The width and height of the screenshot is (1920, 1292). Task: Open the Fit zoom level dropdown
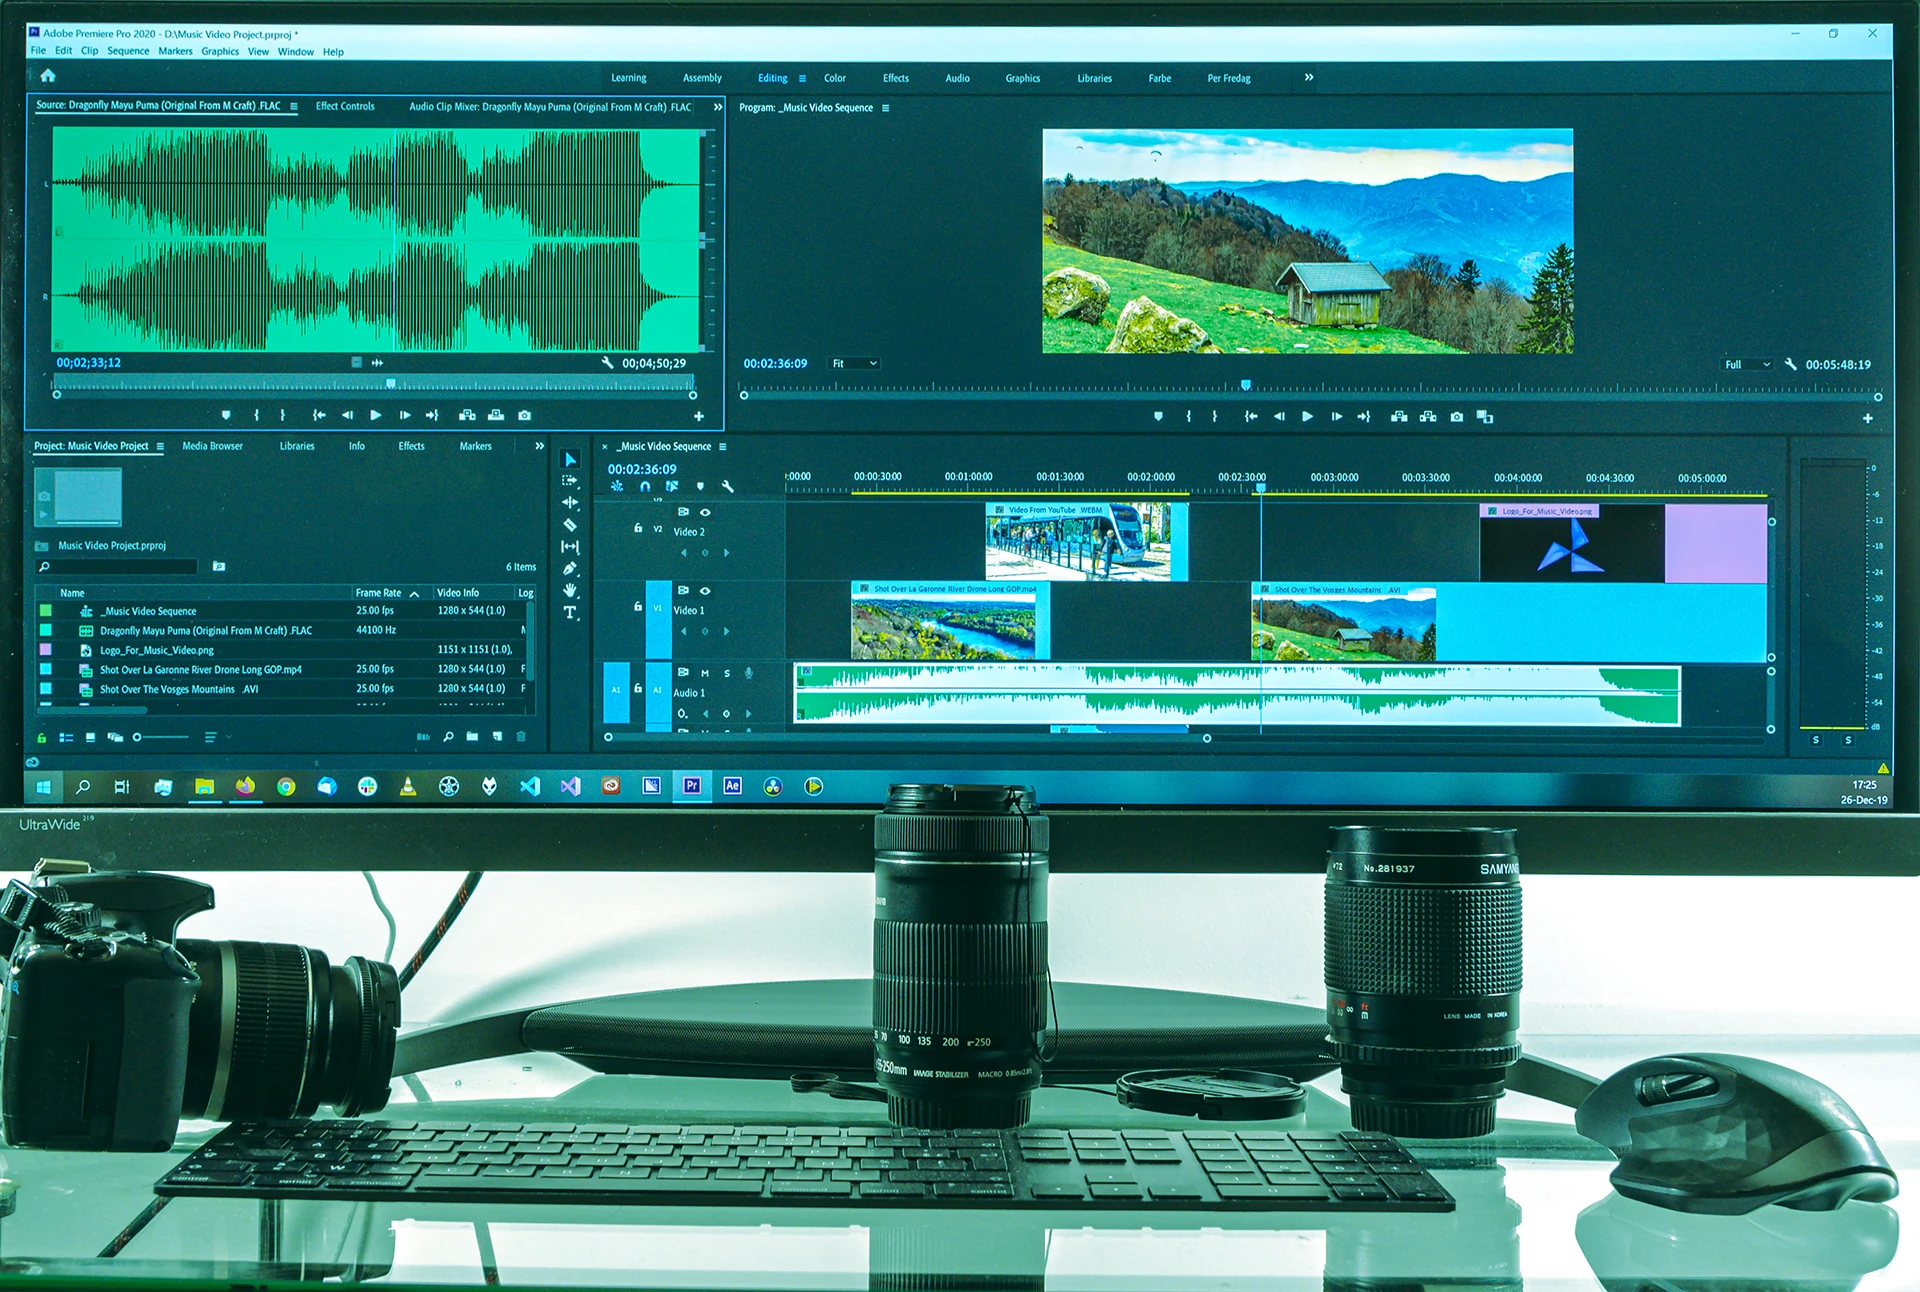point(855,364)
